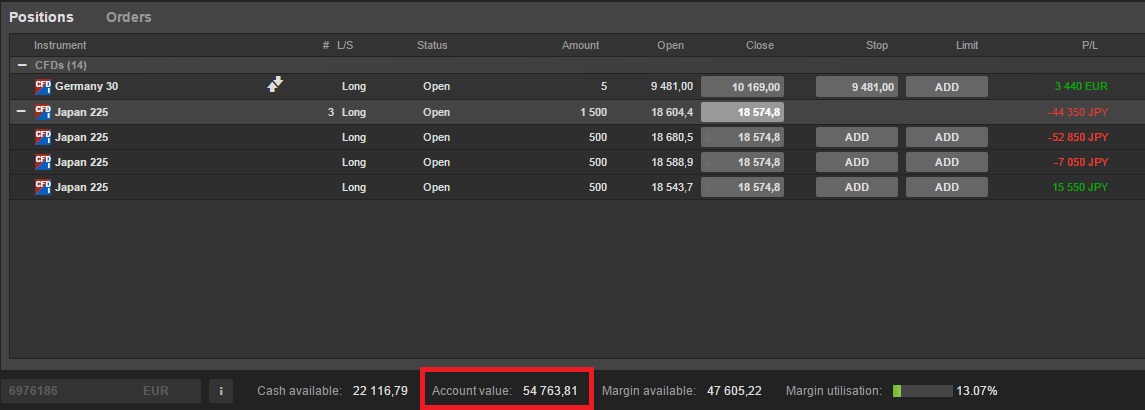Edit the Germany 30 stop at 9 481,00
Screen dimensions: 1145x410
[856, 87]
